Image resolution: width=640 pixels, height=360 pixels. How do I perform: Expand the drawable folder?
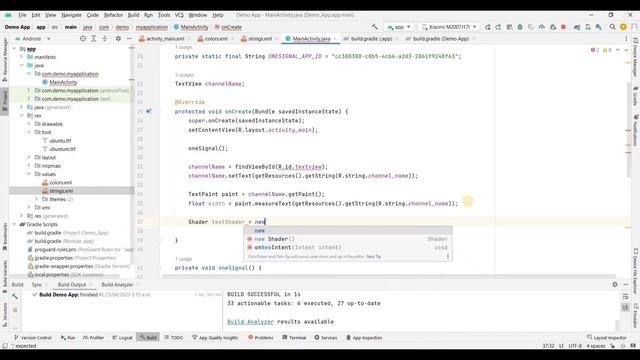29,124
